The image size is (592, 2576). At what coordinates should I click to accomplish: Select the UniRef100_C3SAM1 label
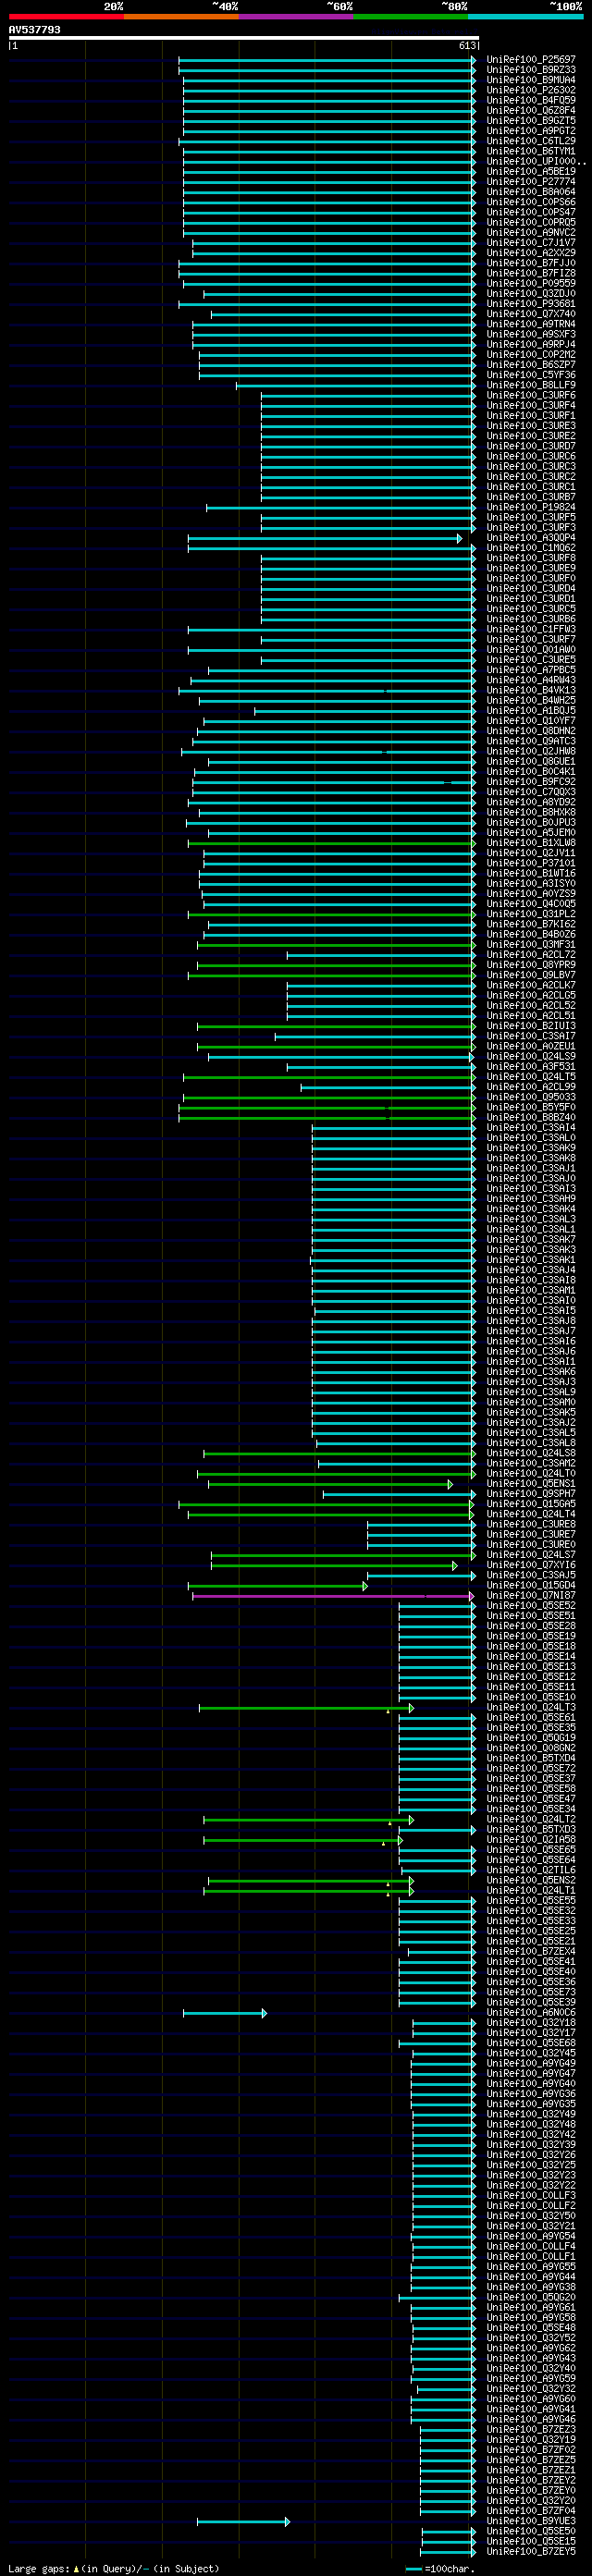(x=531, y=1291)
